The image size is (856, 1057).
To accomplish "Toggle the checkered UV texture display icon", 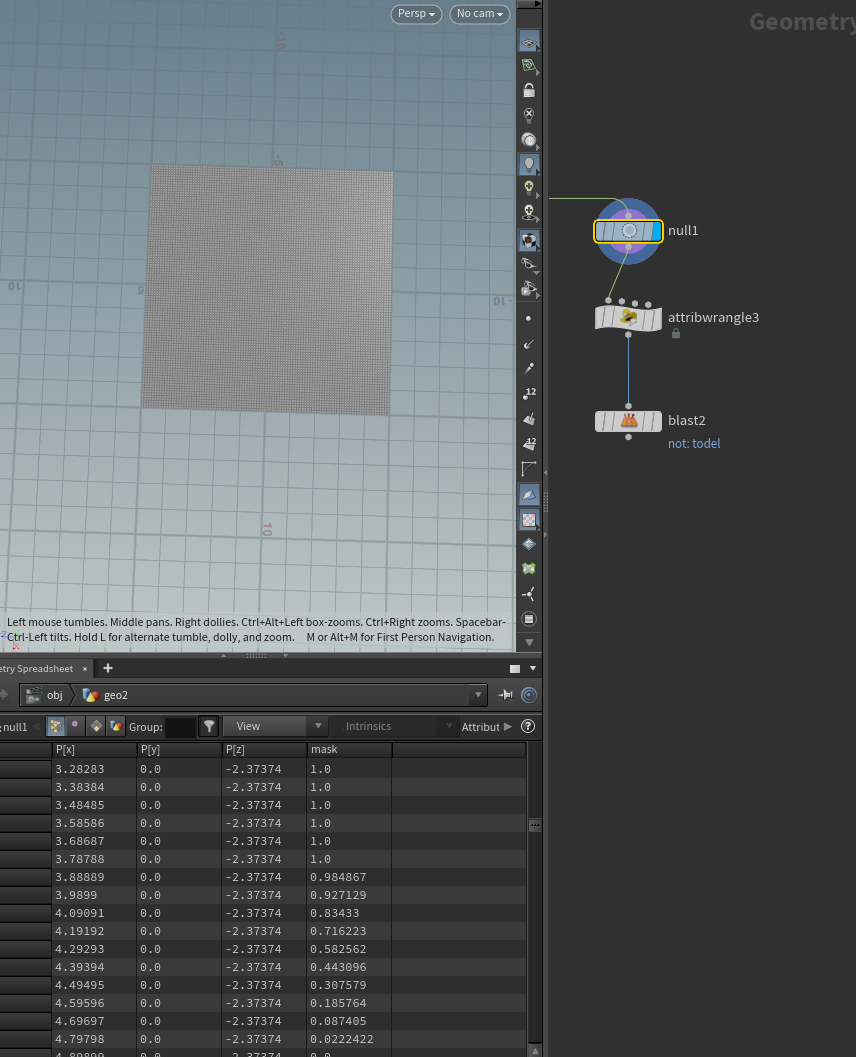I will (529, 519).
